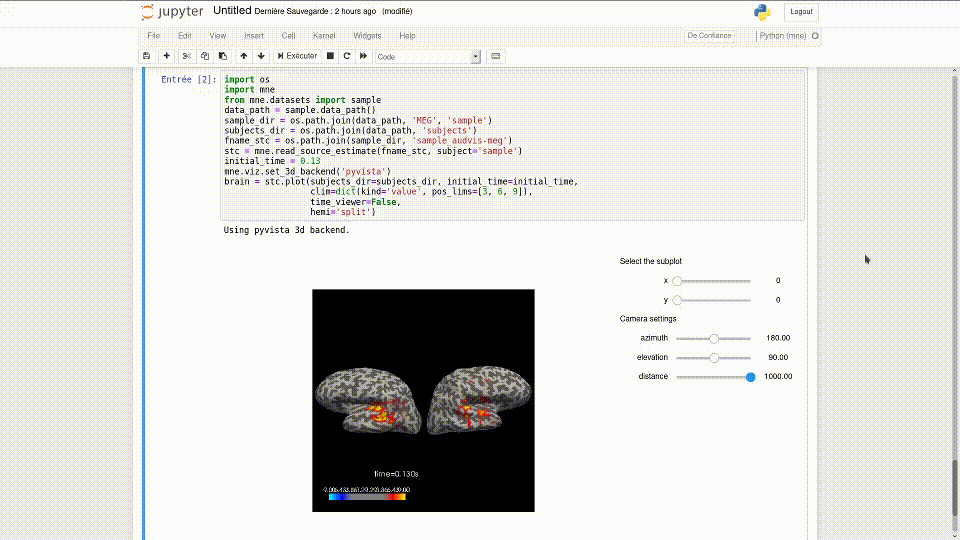
Task: Open the Cell menu
Action: [288, 36]
